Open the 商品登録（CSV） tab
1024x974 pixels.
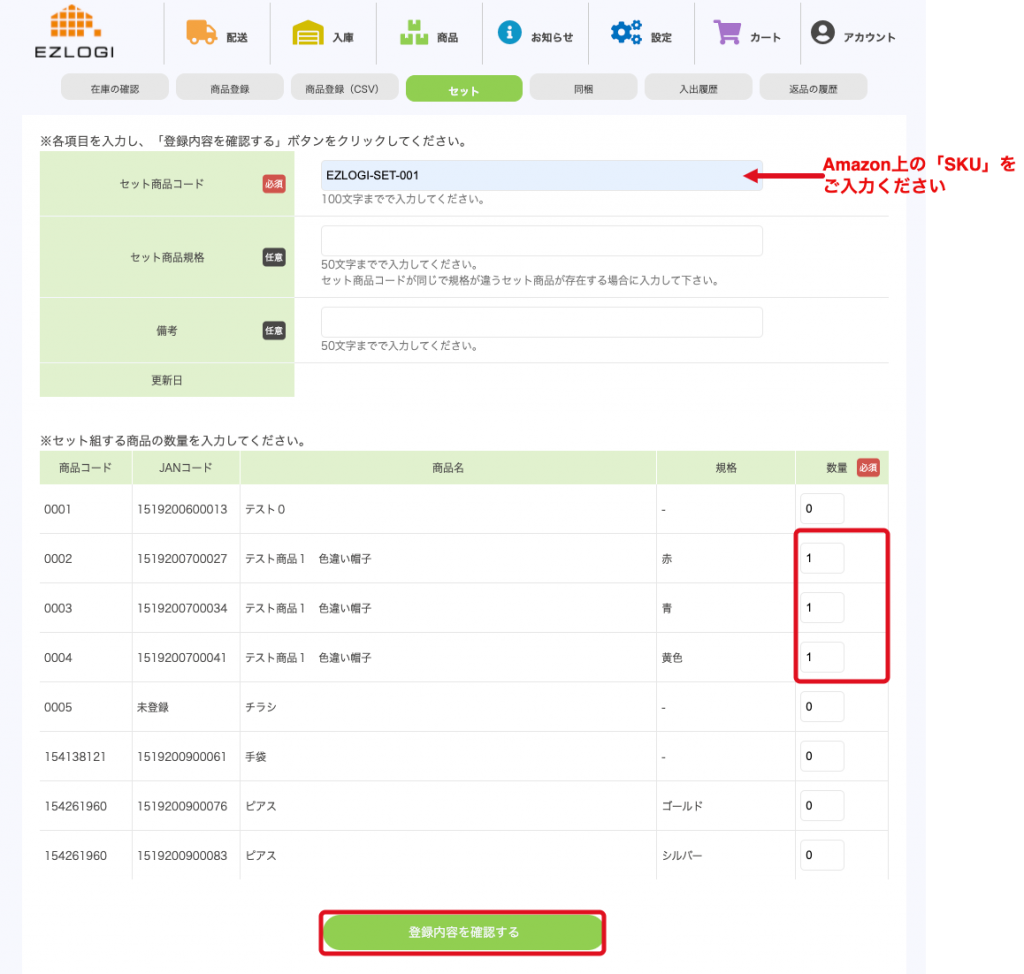(344, 89)
